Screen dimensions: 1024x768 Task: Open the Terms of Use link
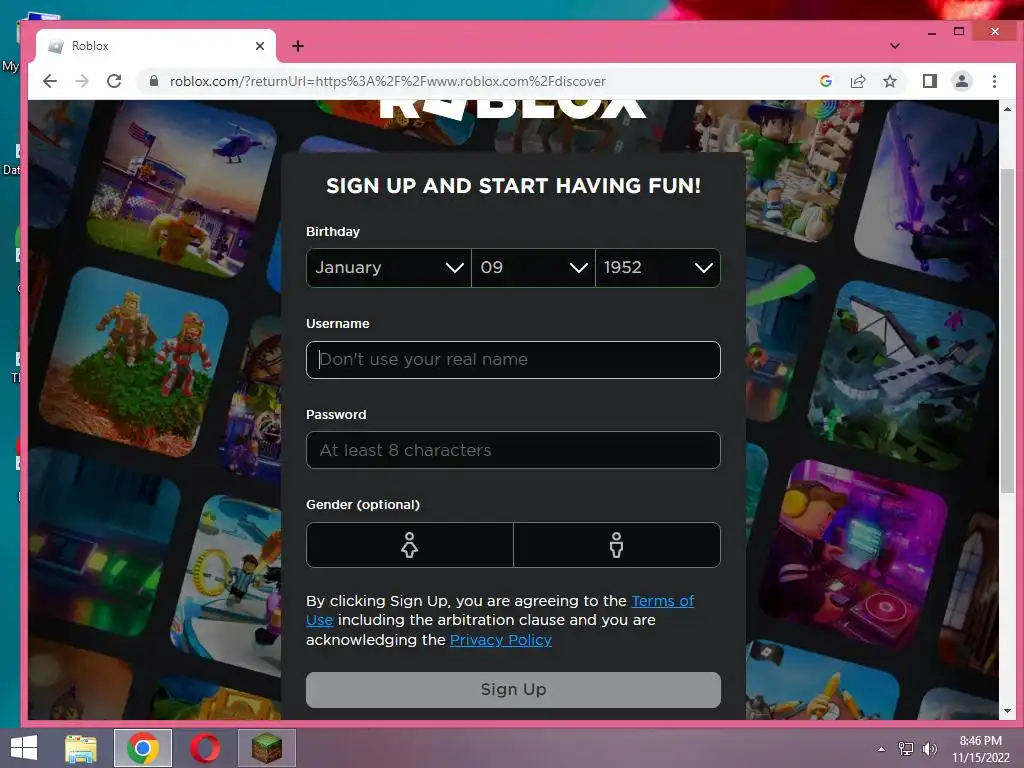click(662, 601)
